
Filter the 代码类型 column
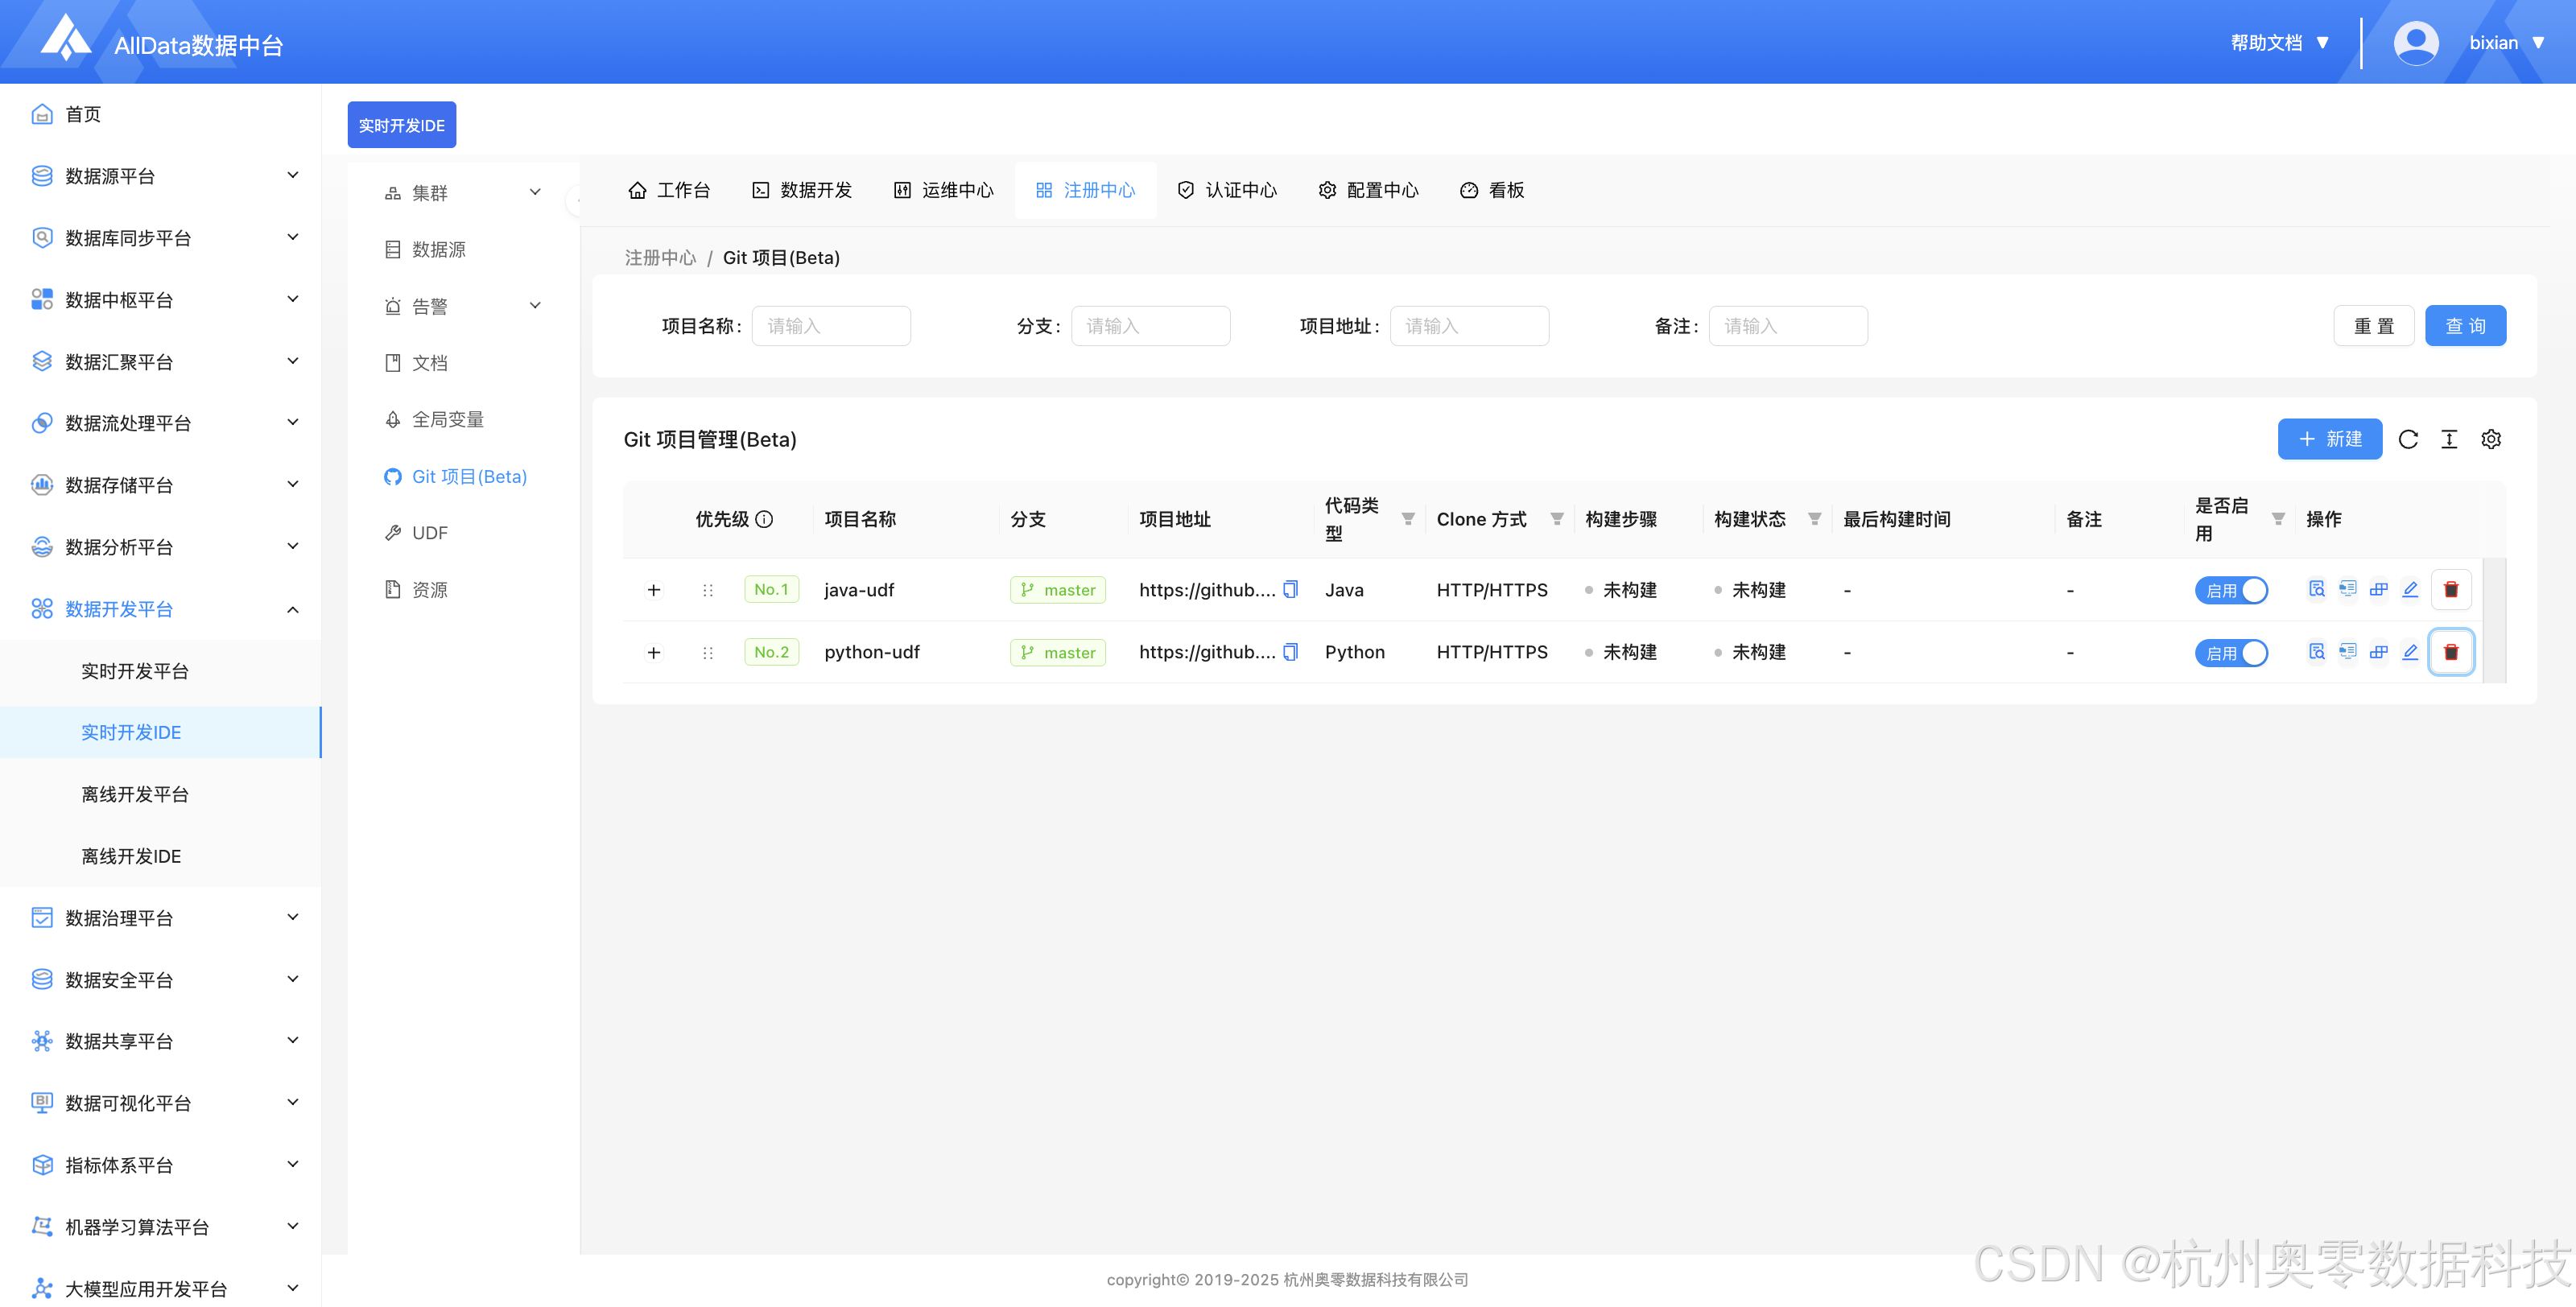pos(1407,519)
